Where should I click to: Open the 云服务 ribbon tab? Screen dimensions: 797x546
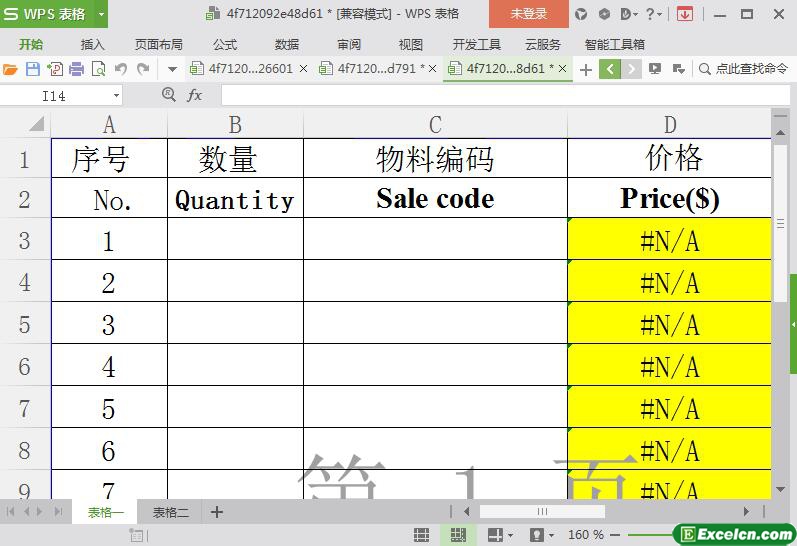(x=542, y=45)
